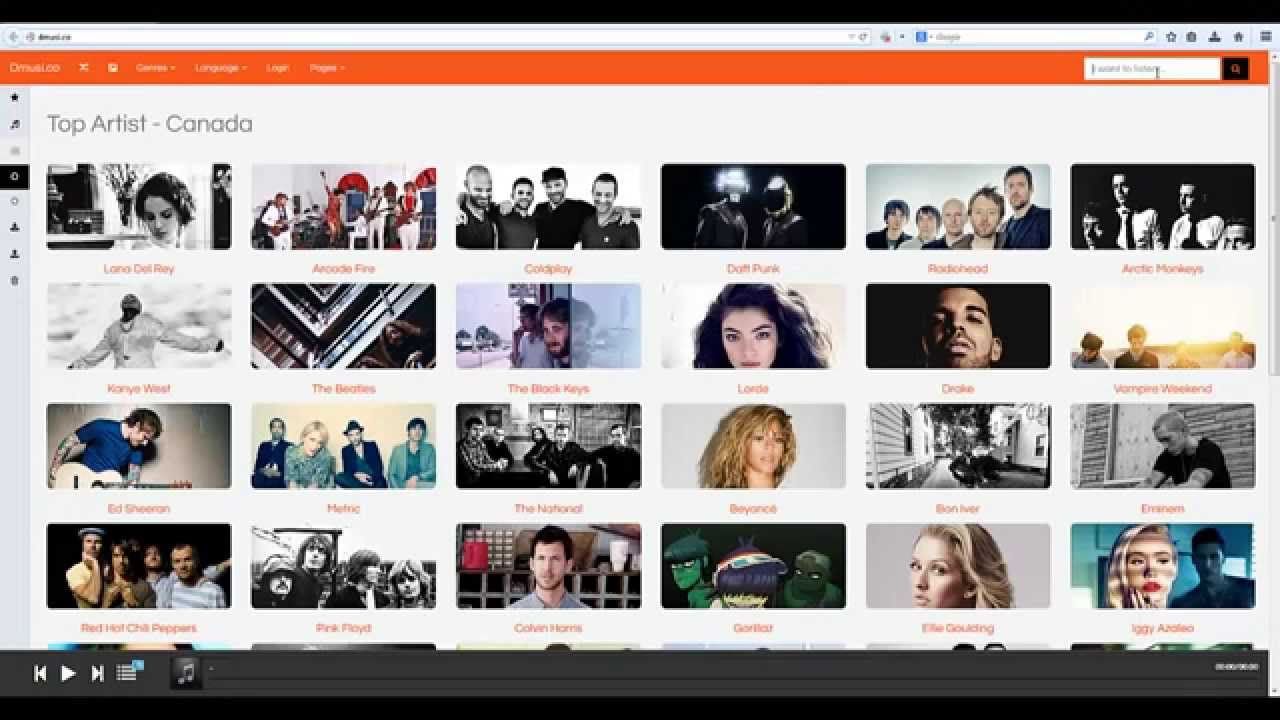Click the Lorde thumbnail image
This screenshot has height=720, width=1280.
click(753, 326)
